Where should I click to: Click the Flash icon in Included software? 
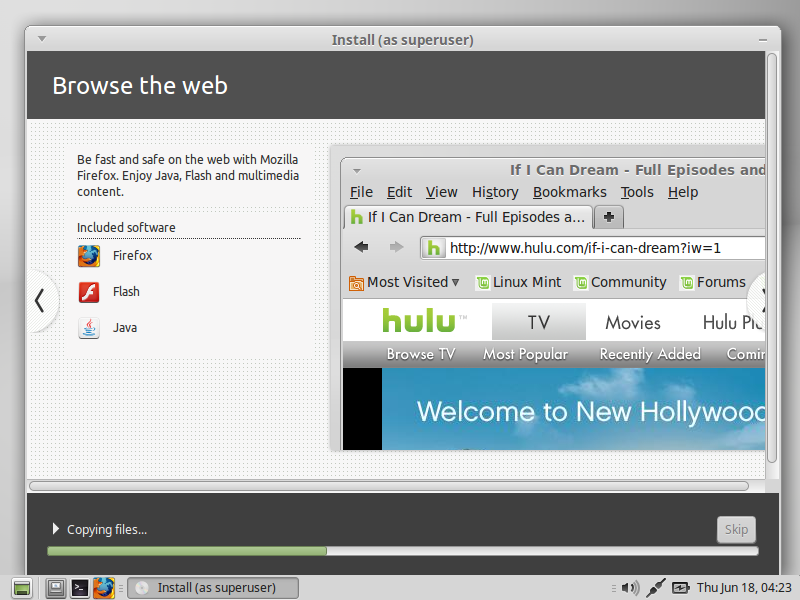coord(89,292)
